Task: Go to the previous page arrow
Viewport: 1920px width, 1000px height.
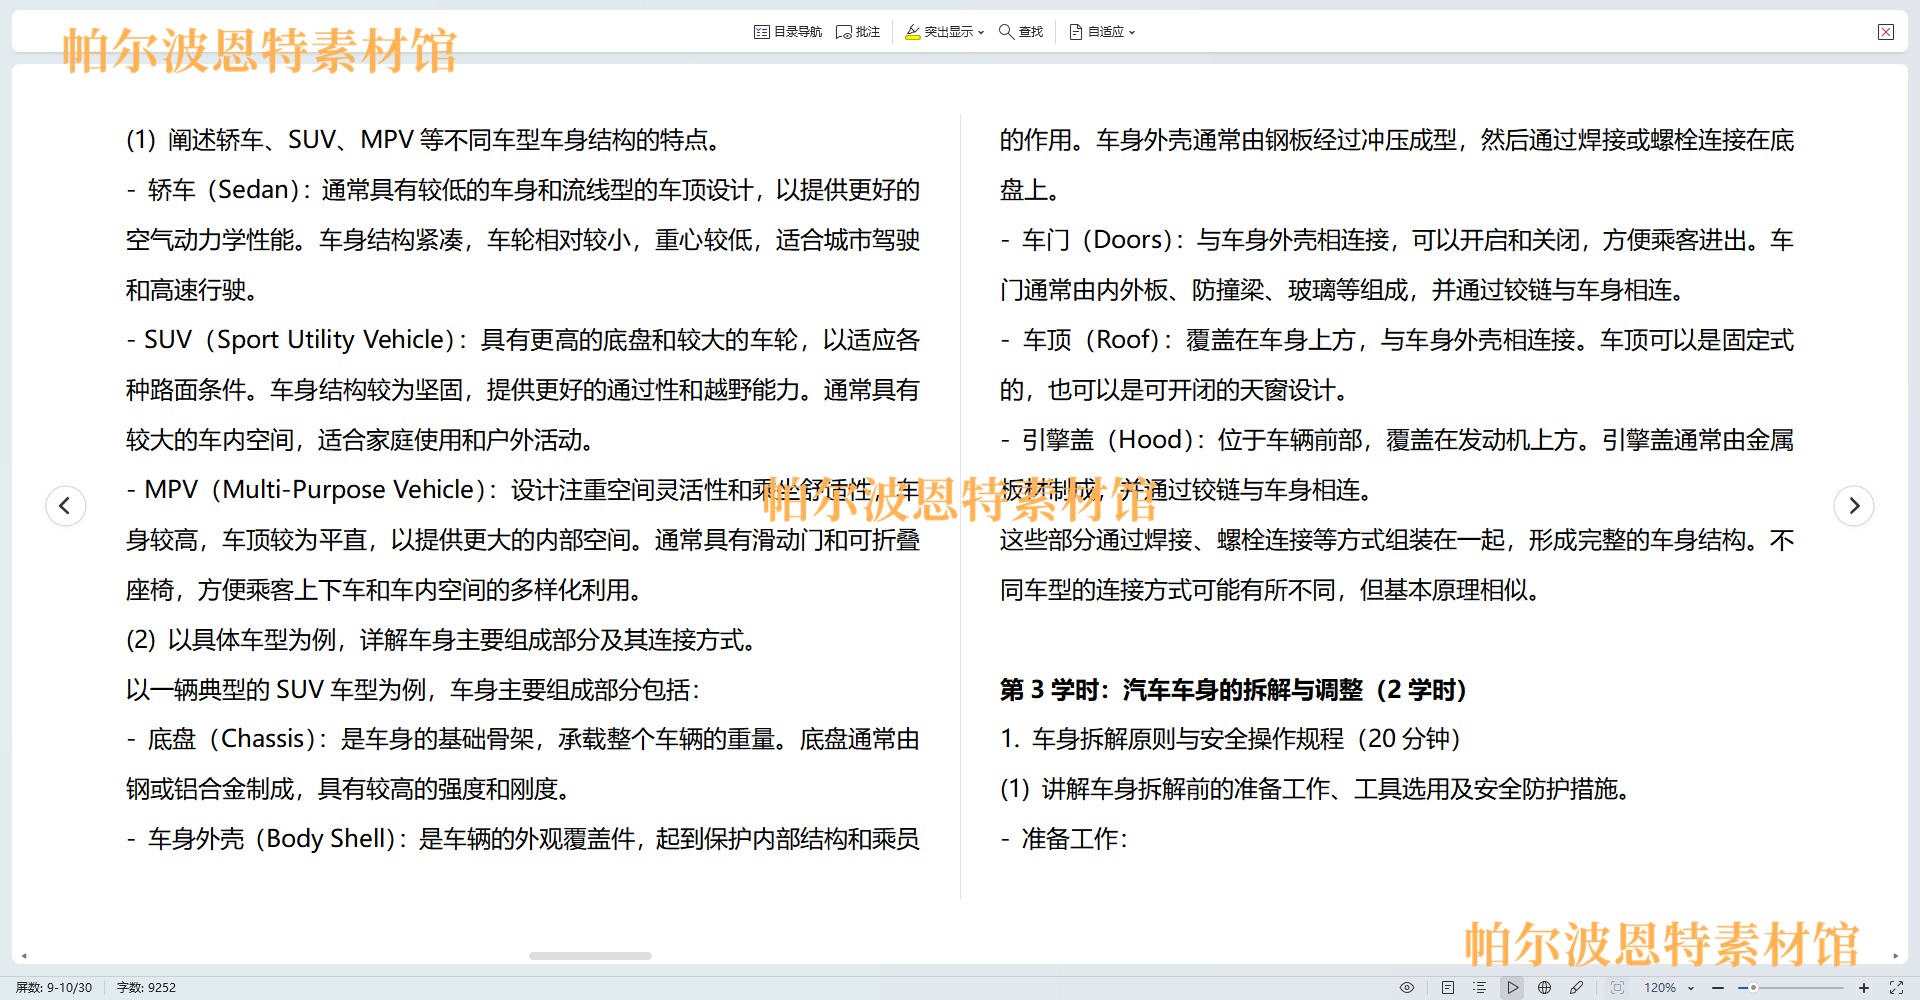Action: click(66, 505)
